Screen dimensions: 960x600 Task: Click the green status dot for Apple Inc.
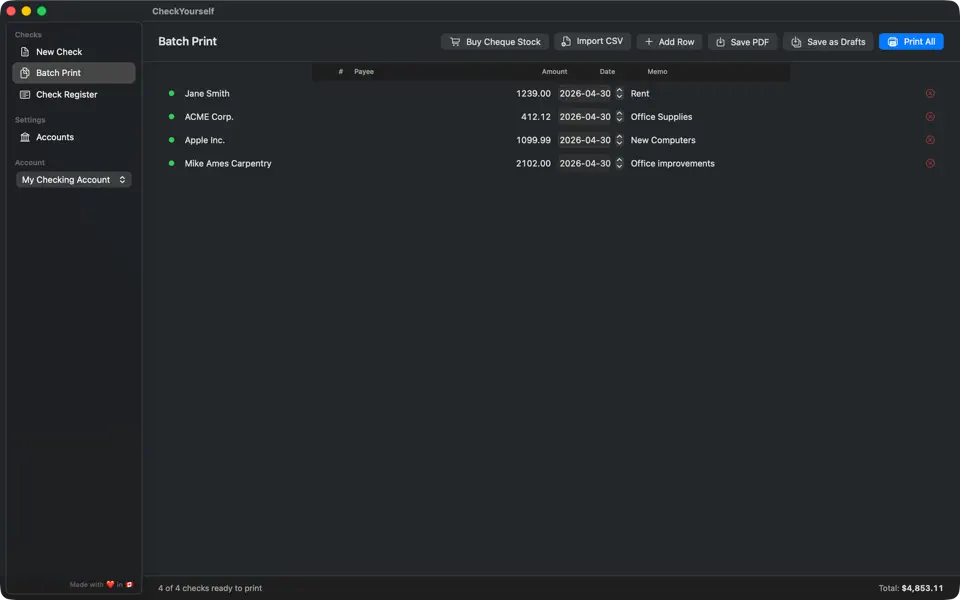tap(171, 140)
